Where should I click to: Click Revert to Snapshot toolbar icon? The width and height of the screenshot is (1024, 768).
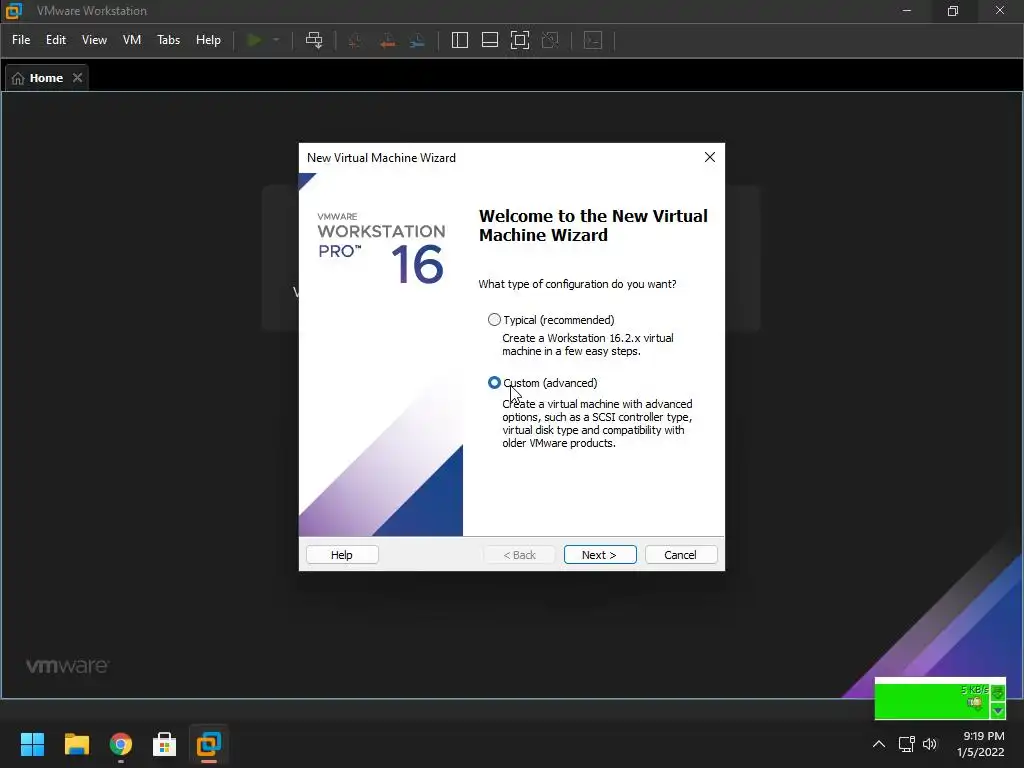(387, 40)
